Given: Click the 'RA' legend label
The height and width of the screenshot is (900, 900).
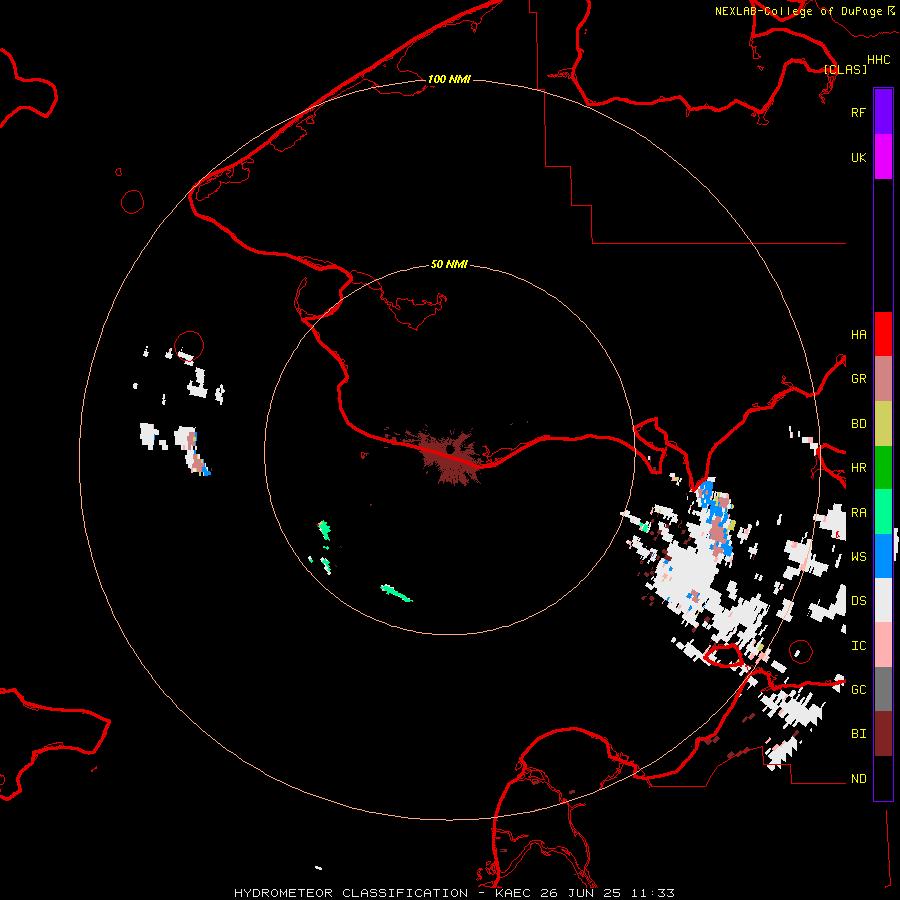Looking at the screenshot, I should click(x=858, y=513).
